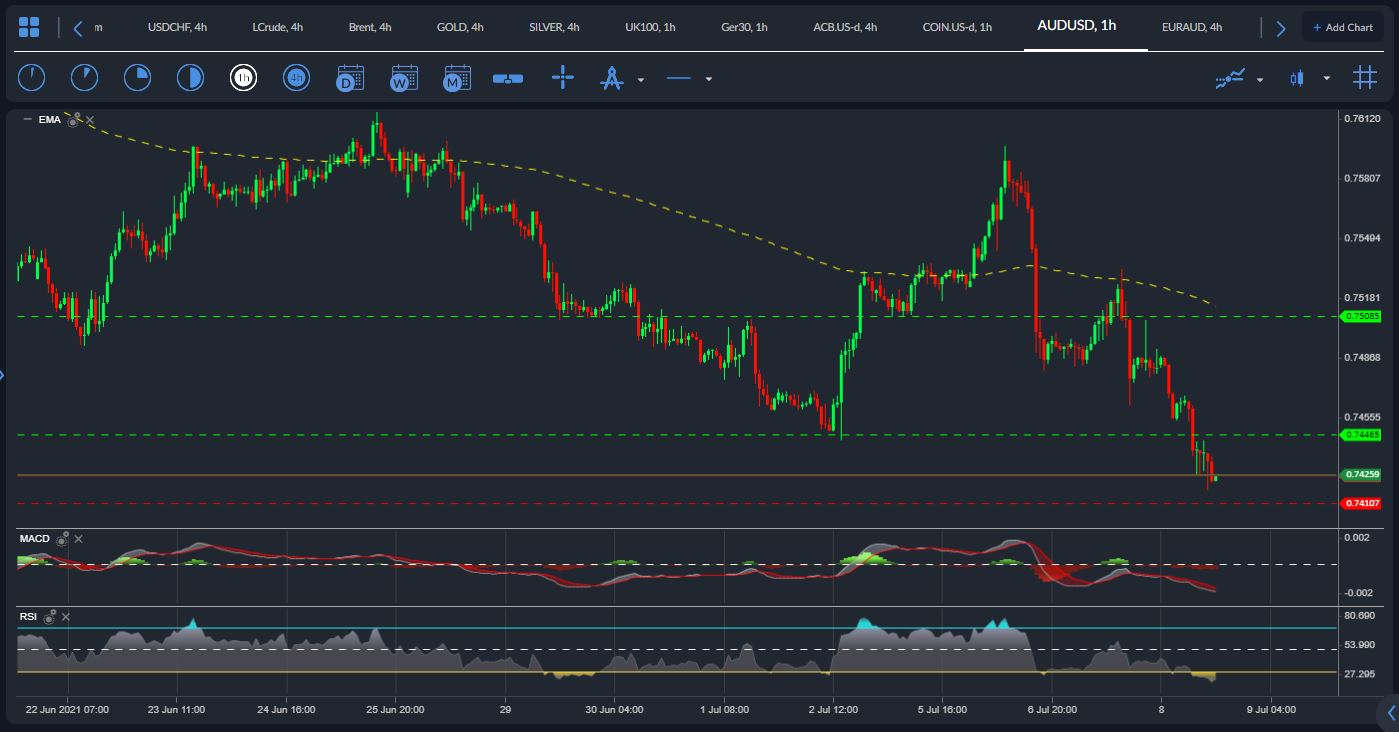Click the candlestick chart type icon
Screen dimensions: 1399x732
point(1297,78)
